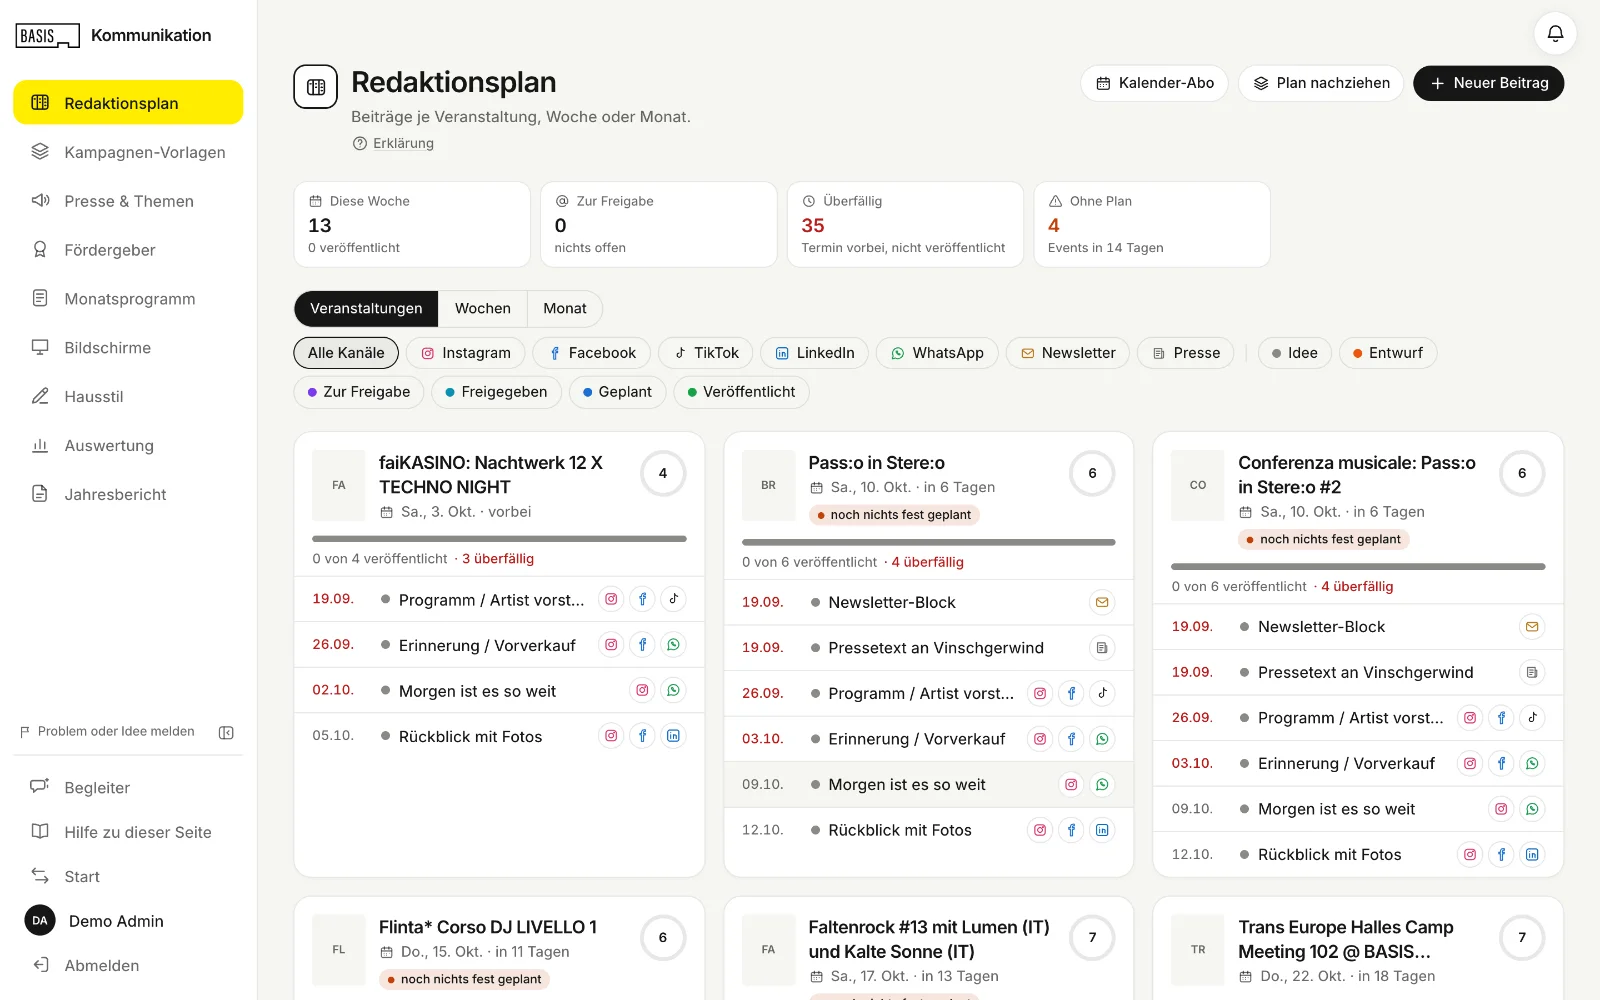Screen dimensions: 1600x1000
Task: Click Demo Admin avatar
Action: coord(40,921)
